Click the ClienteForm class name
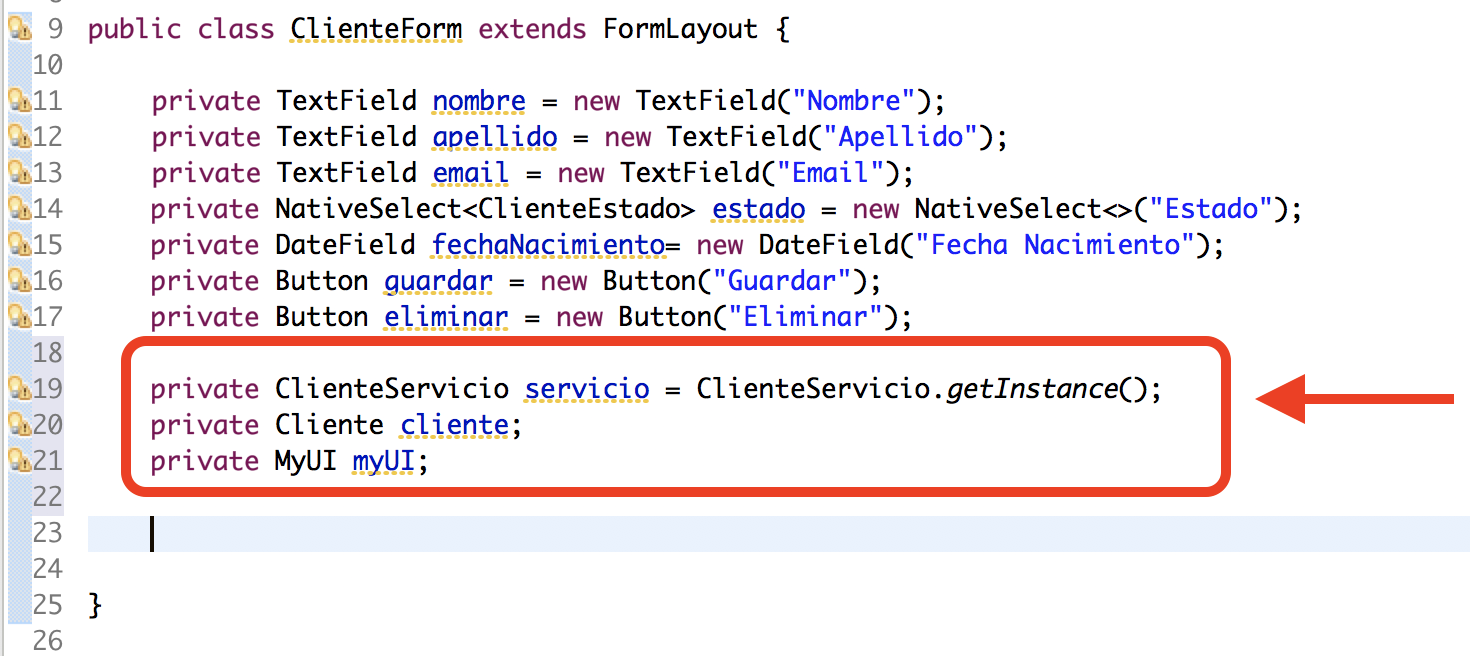The image size is (1470, 656). [x=375, y=28]
